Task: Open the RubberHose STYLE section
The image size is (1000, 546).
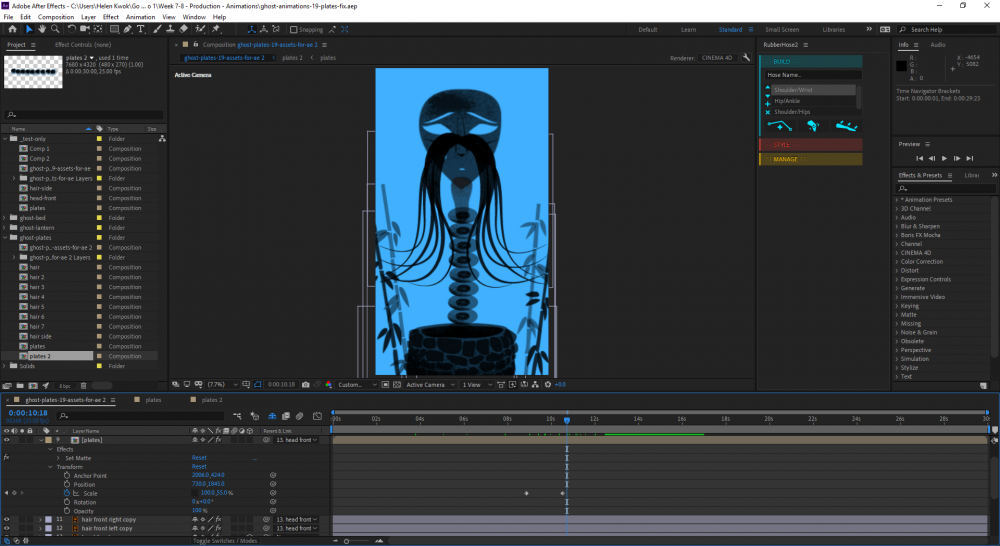Action: [x=811, y=145]
